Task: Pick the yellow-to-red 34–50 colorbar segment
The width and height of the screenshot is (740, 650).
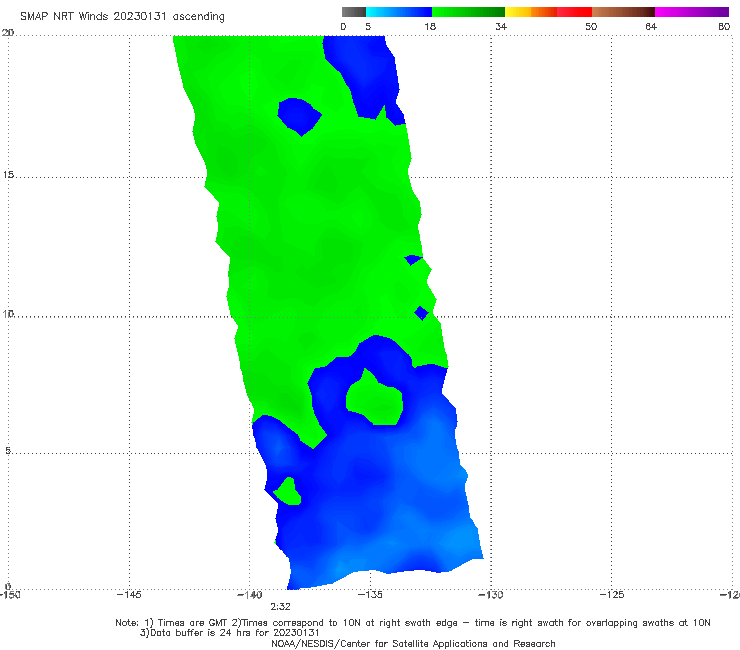Action: (x=548, y=12)
